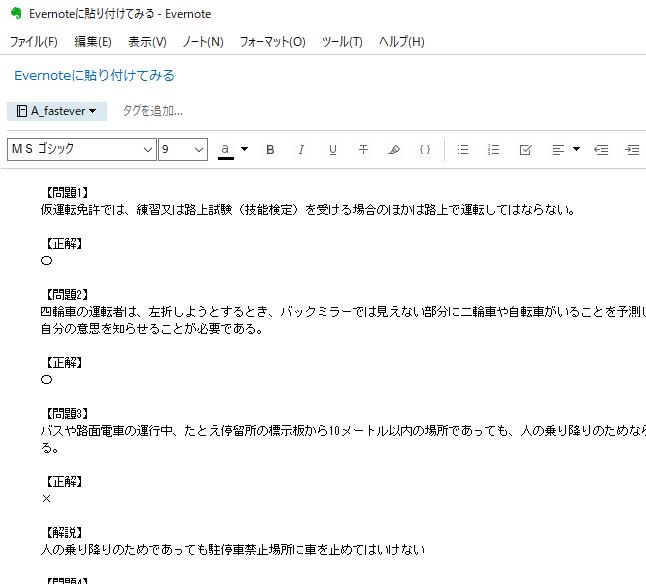Open the MS ゴシック font family dropdown

point(82,149)
